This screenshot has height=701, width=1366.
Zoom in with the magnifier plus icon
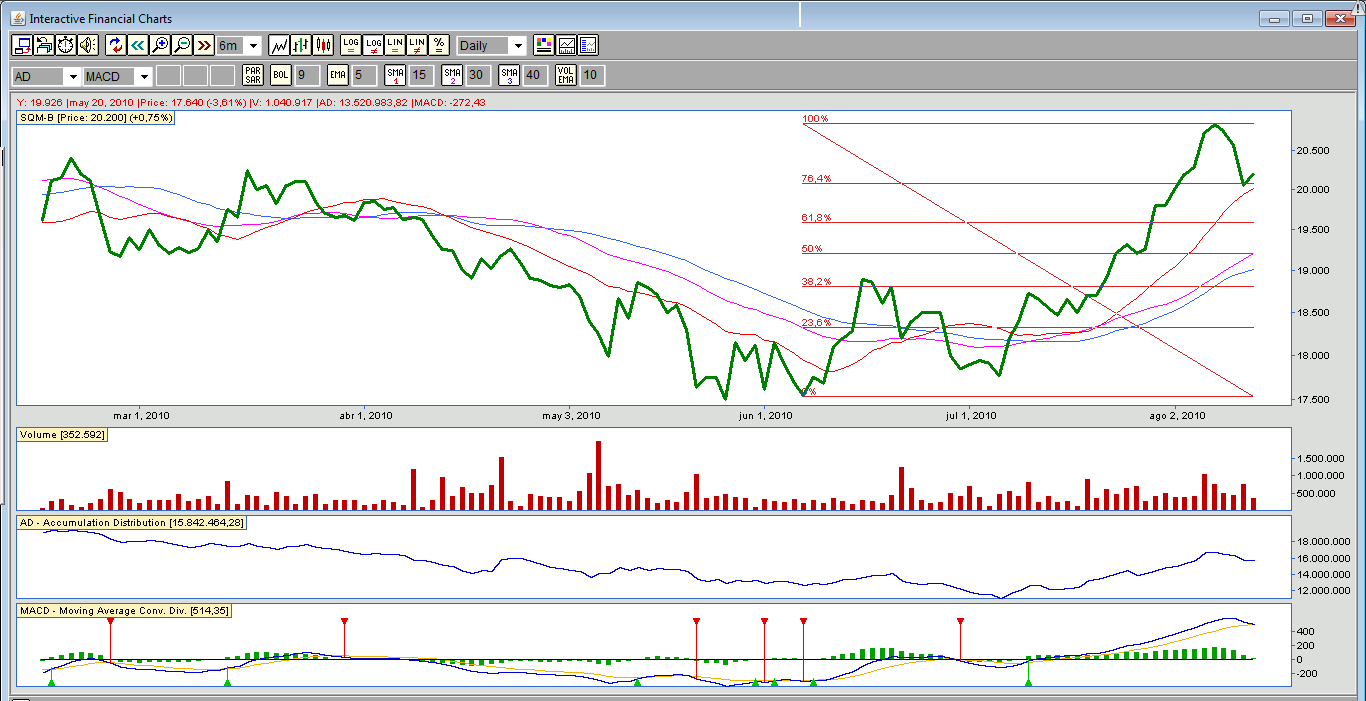pyautogui.click(x=160, y=45)
